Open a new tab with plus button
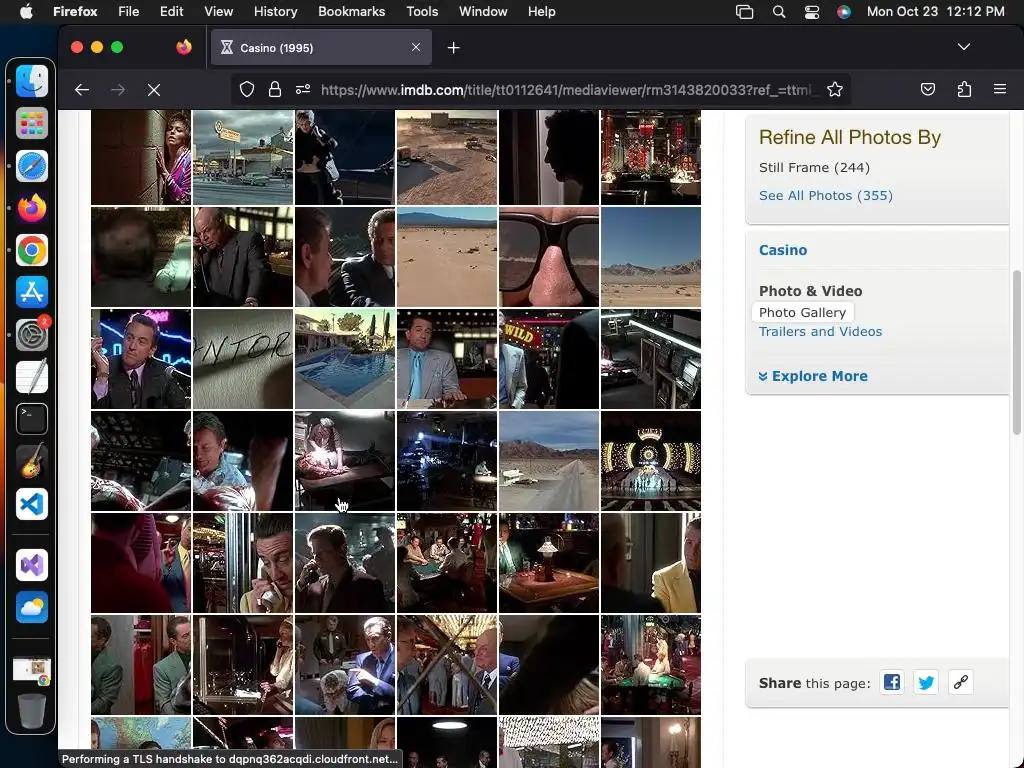Viewport: 1024px width, 768px height. click(454, 48)
